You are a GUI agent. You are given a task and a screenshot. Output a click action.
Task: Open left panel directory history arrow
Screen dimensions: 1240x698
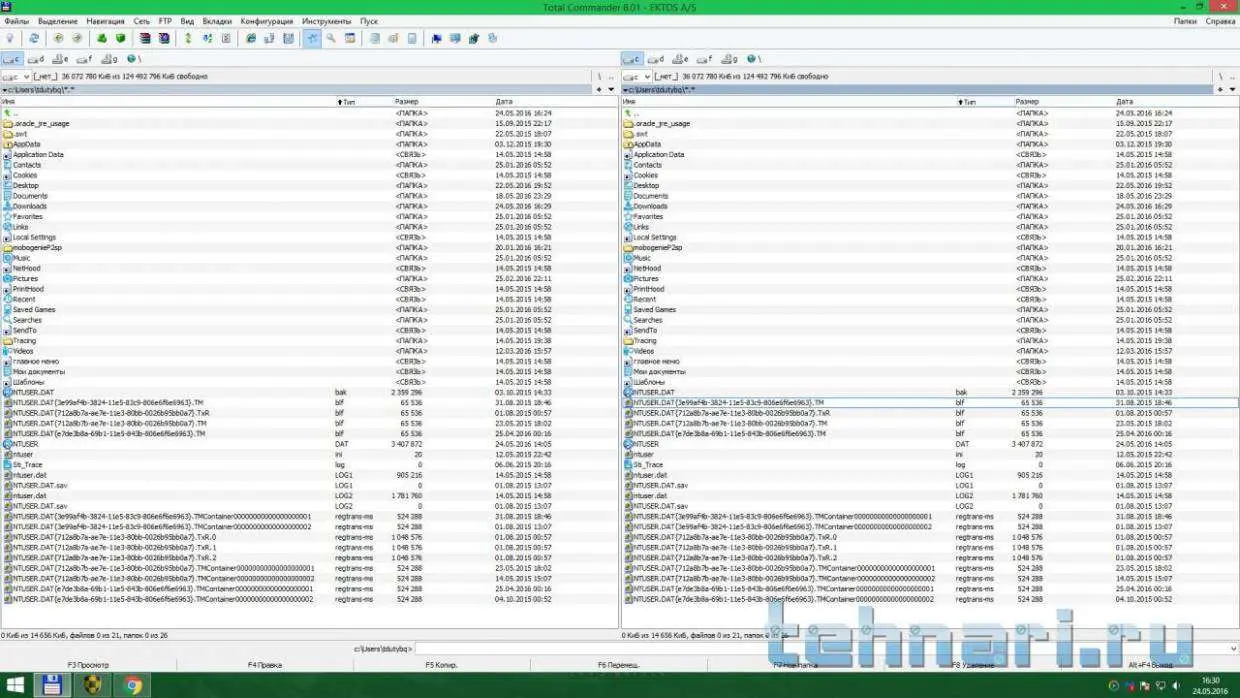pos(613,89)
